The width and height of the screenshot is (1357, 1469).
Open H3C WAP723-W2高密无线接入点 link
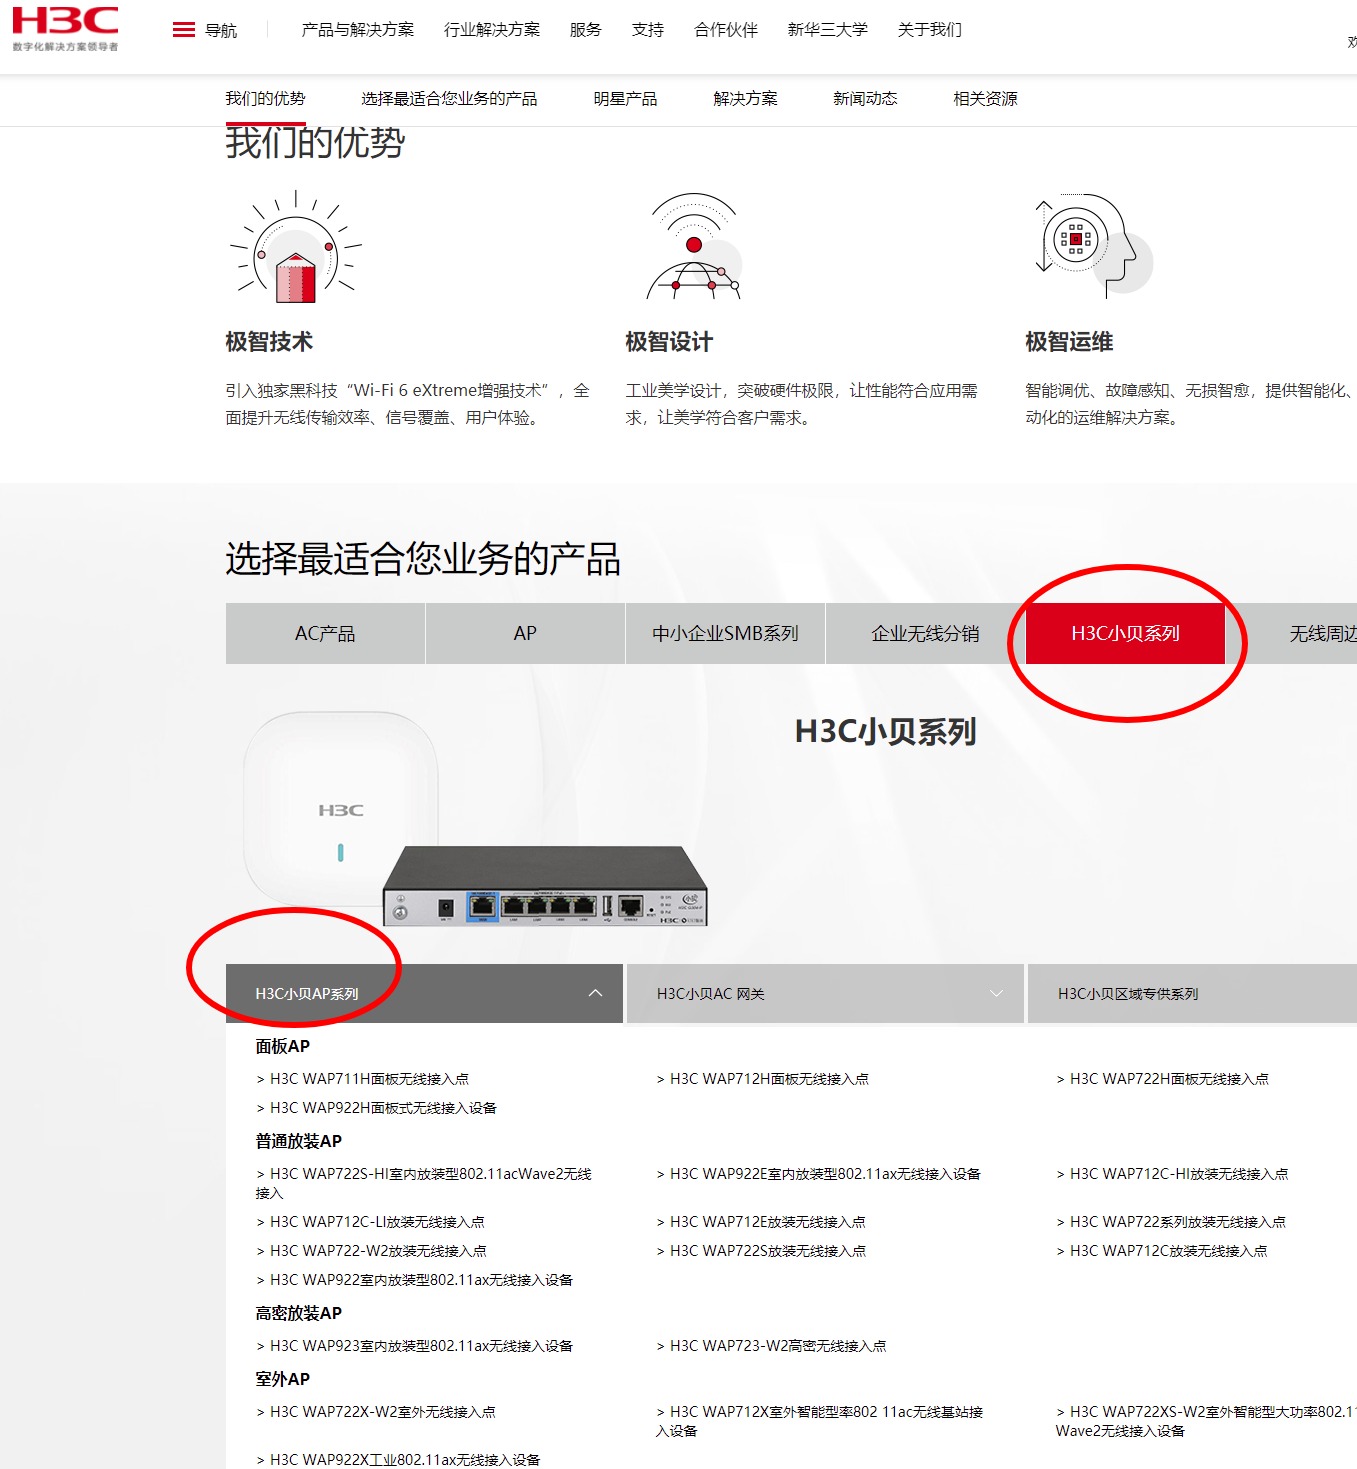point(771,1346)
